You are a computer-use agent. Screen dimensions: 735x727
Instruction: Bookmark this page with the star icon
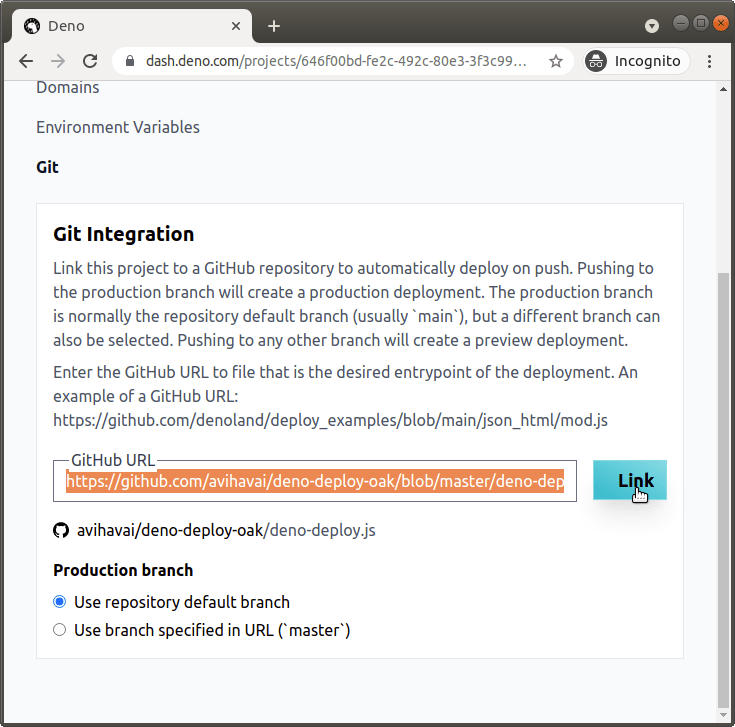555,61
